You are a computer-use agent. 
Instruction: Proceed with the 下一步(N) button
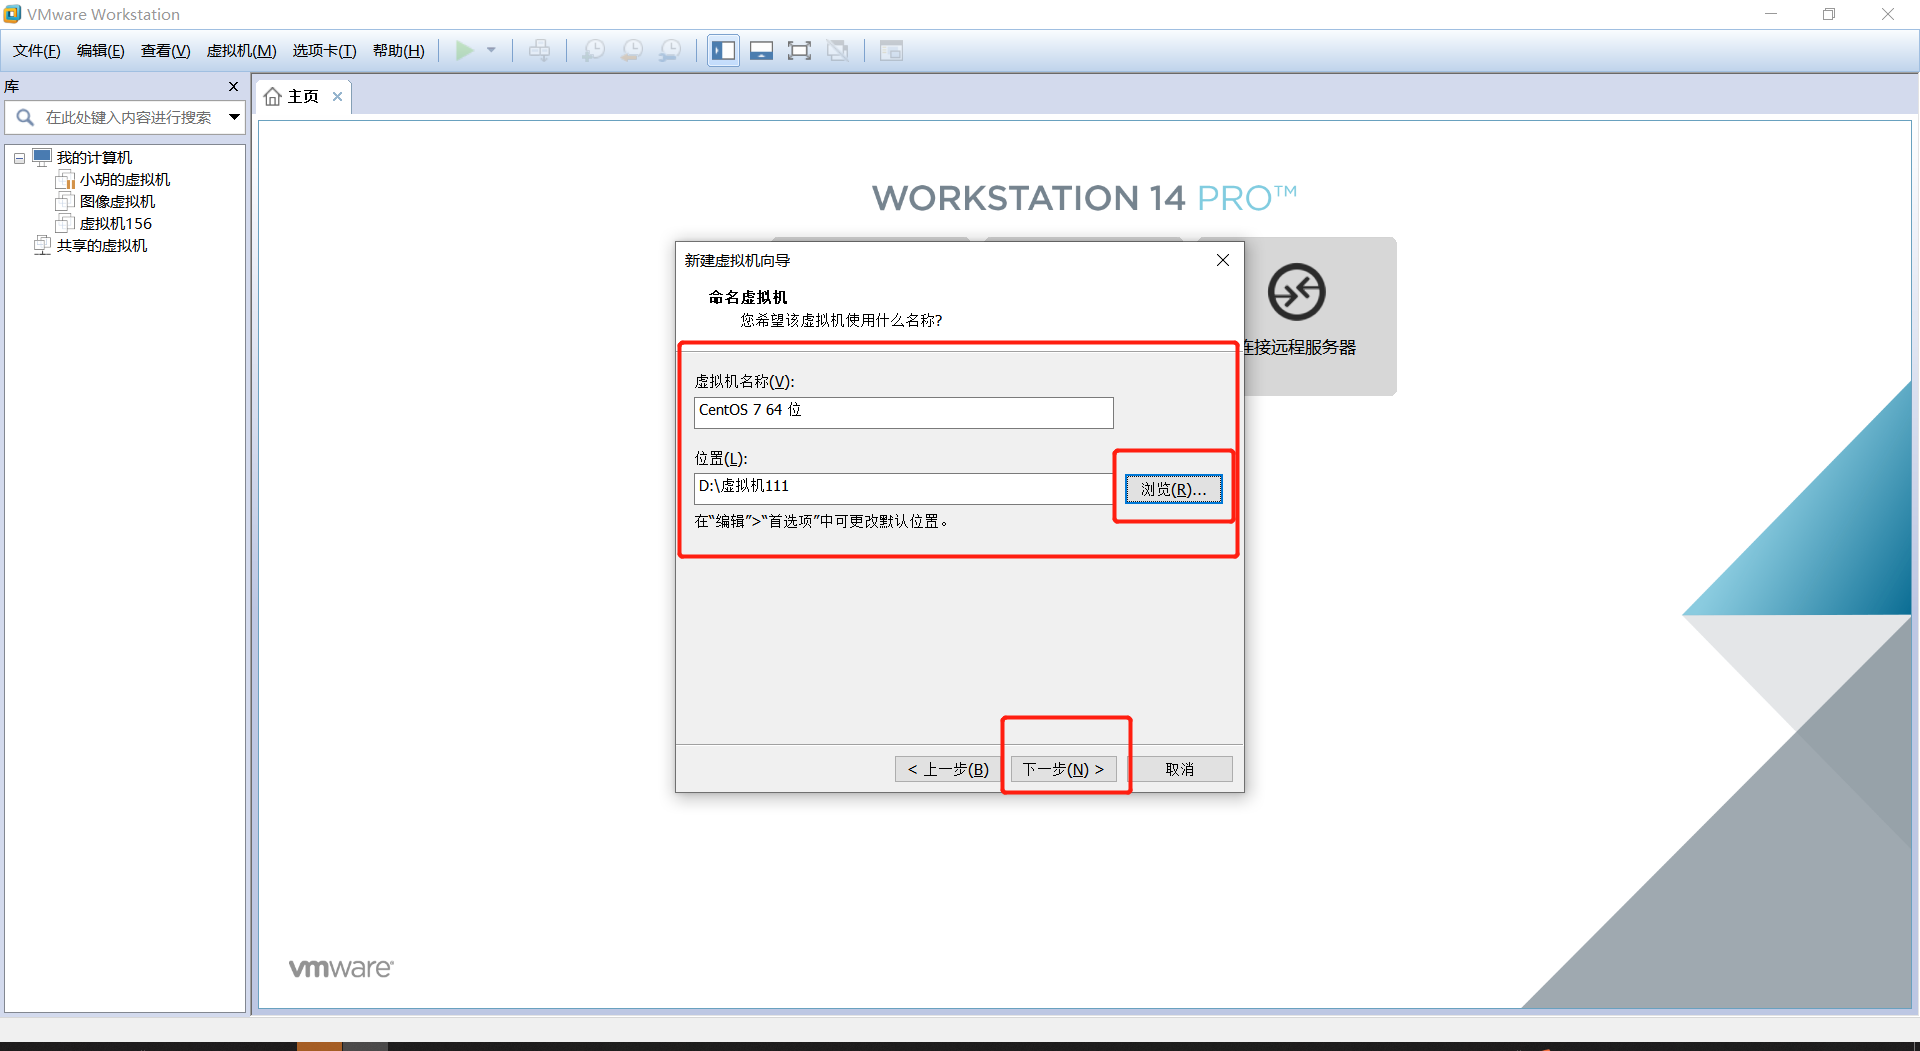click(1063, 769)
